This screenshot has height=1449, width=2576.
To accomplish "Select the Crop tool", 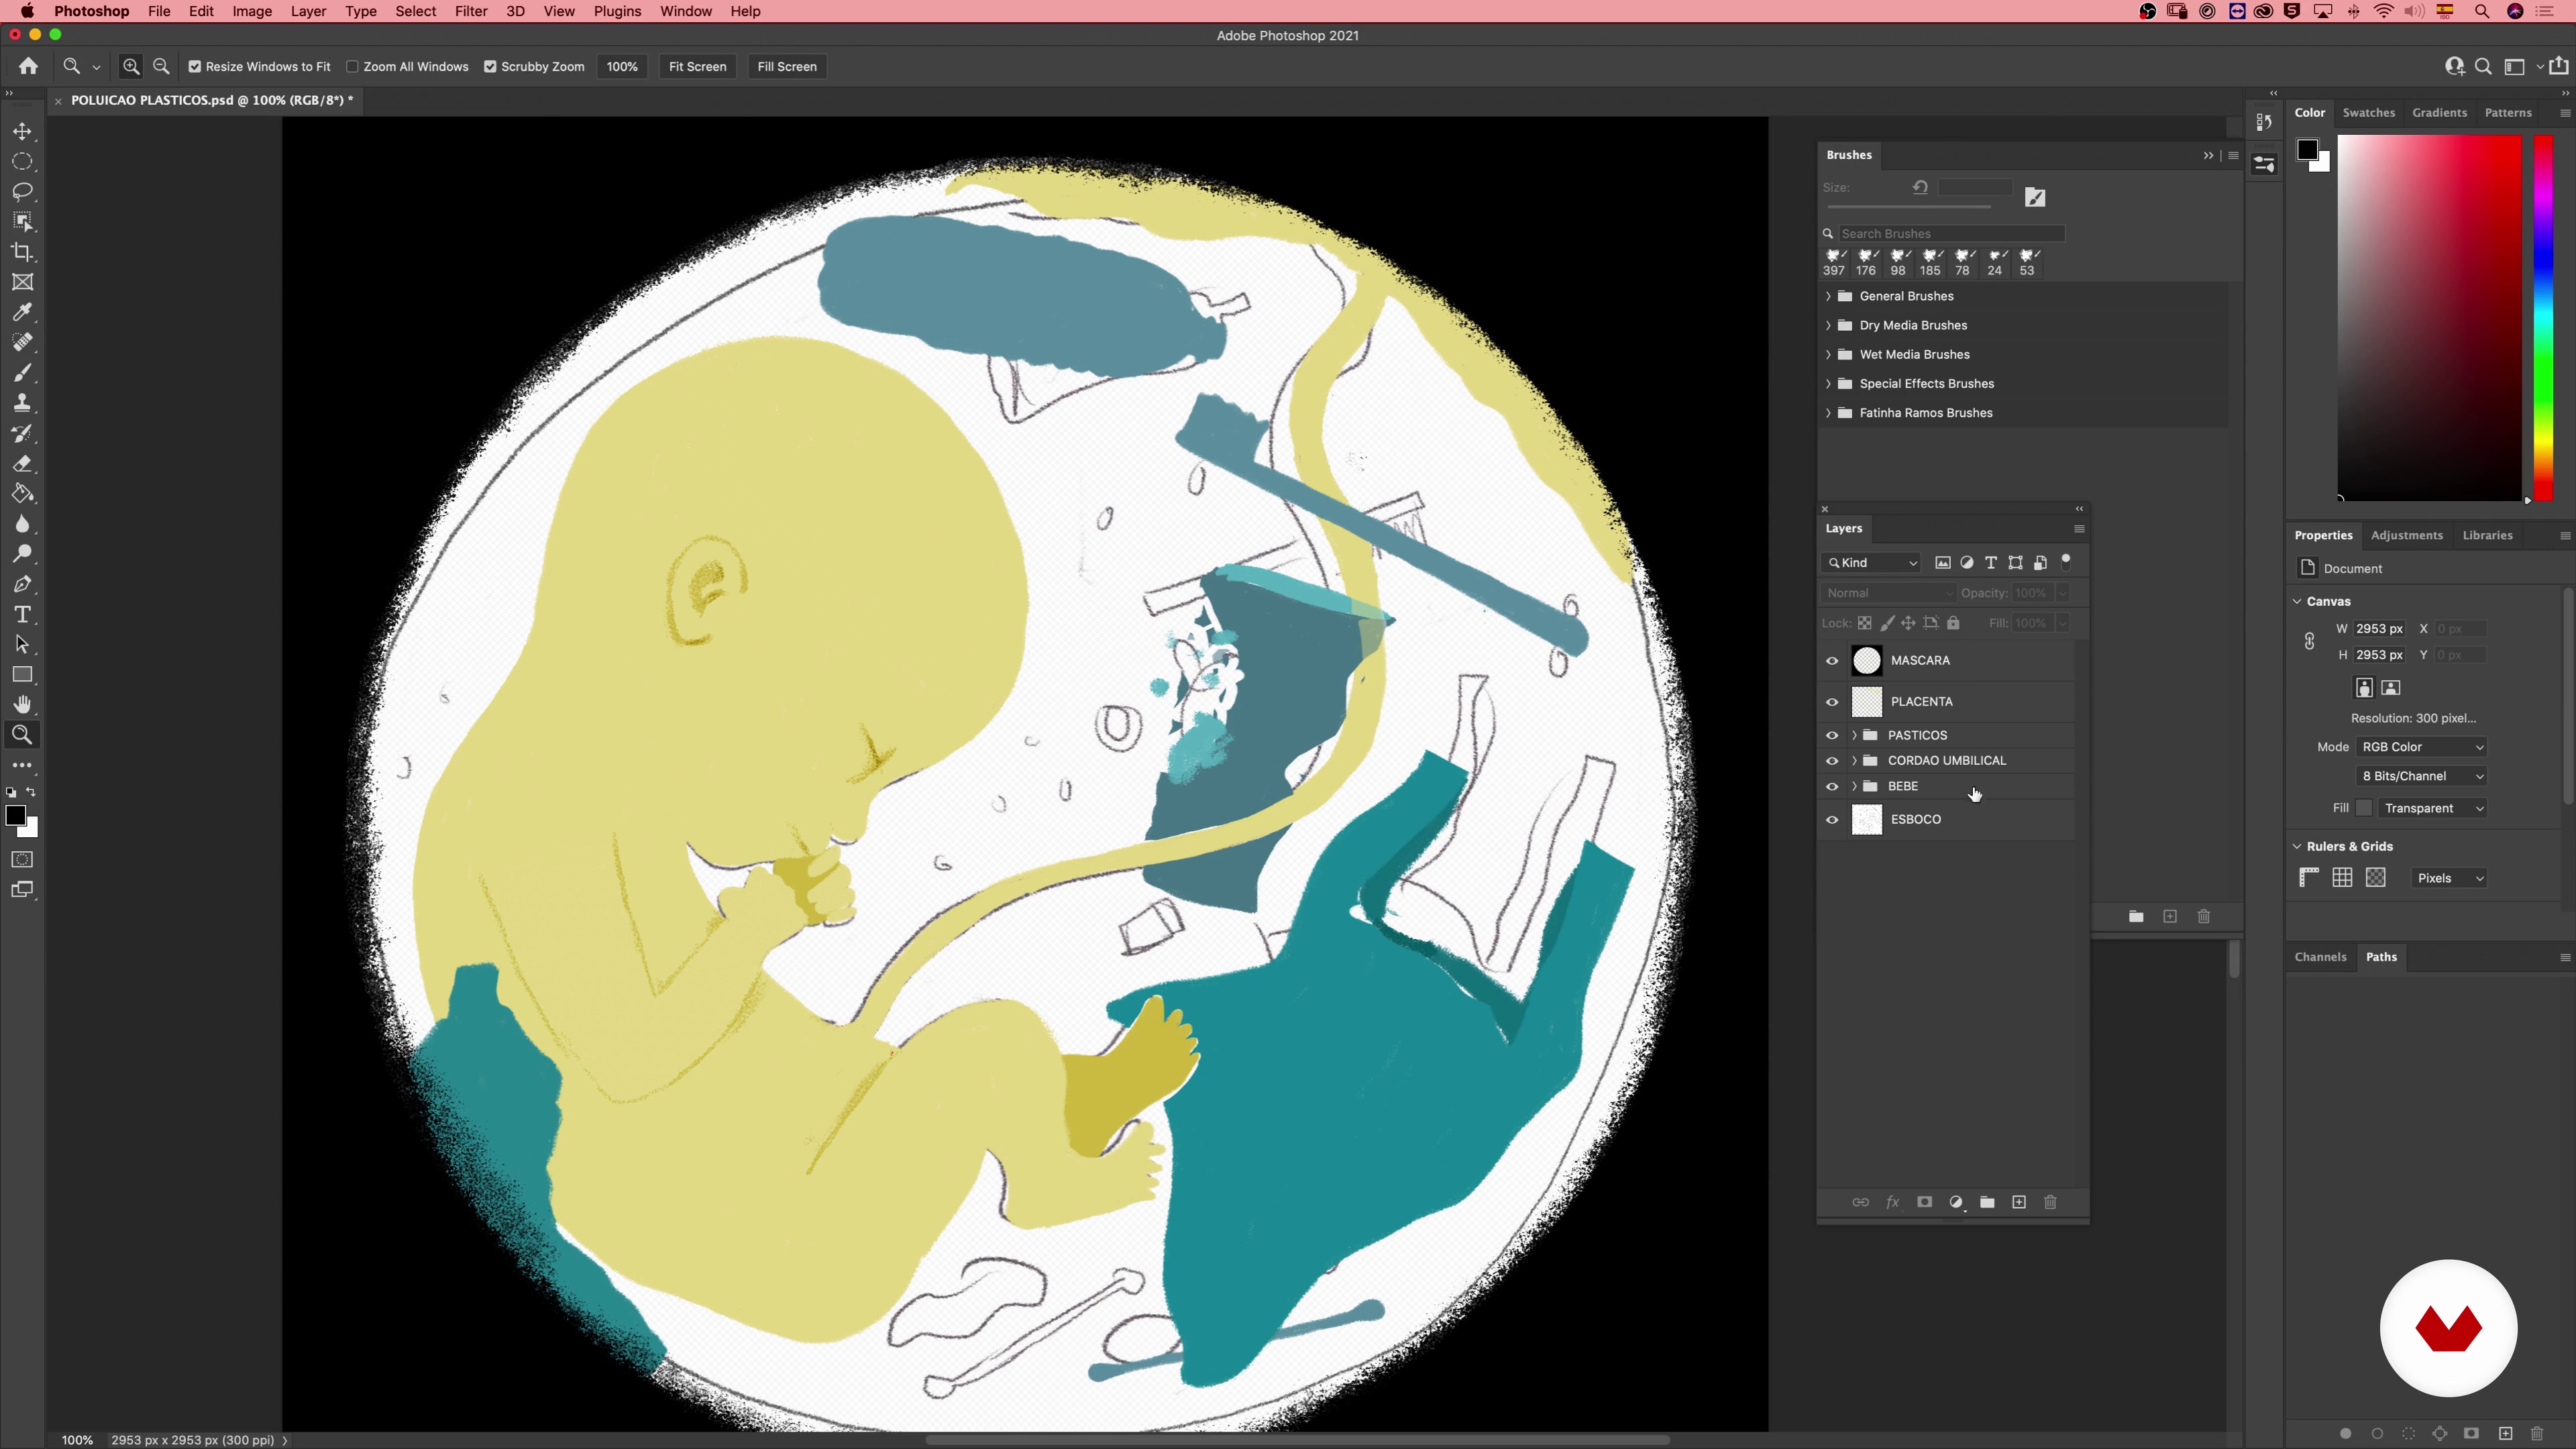I will [x=22, y=252].
